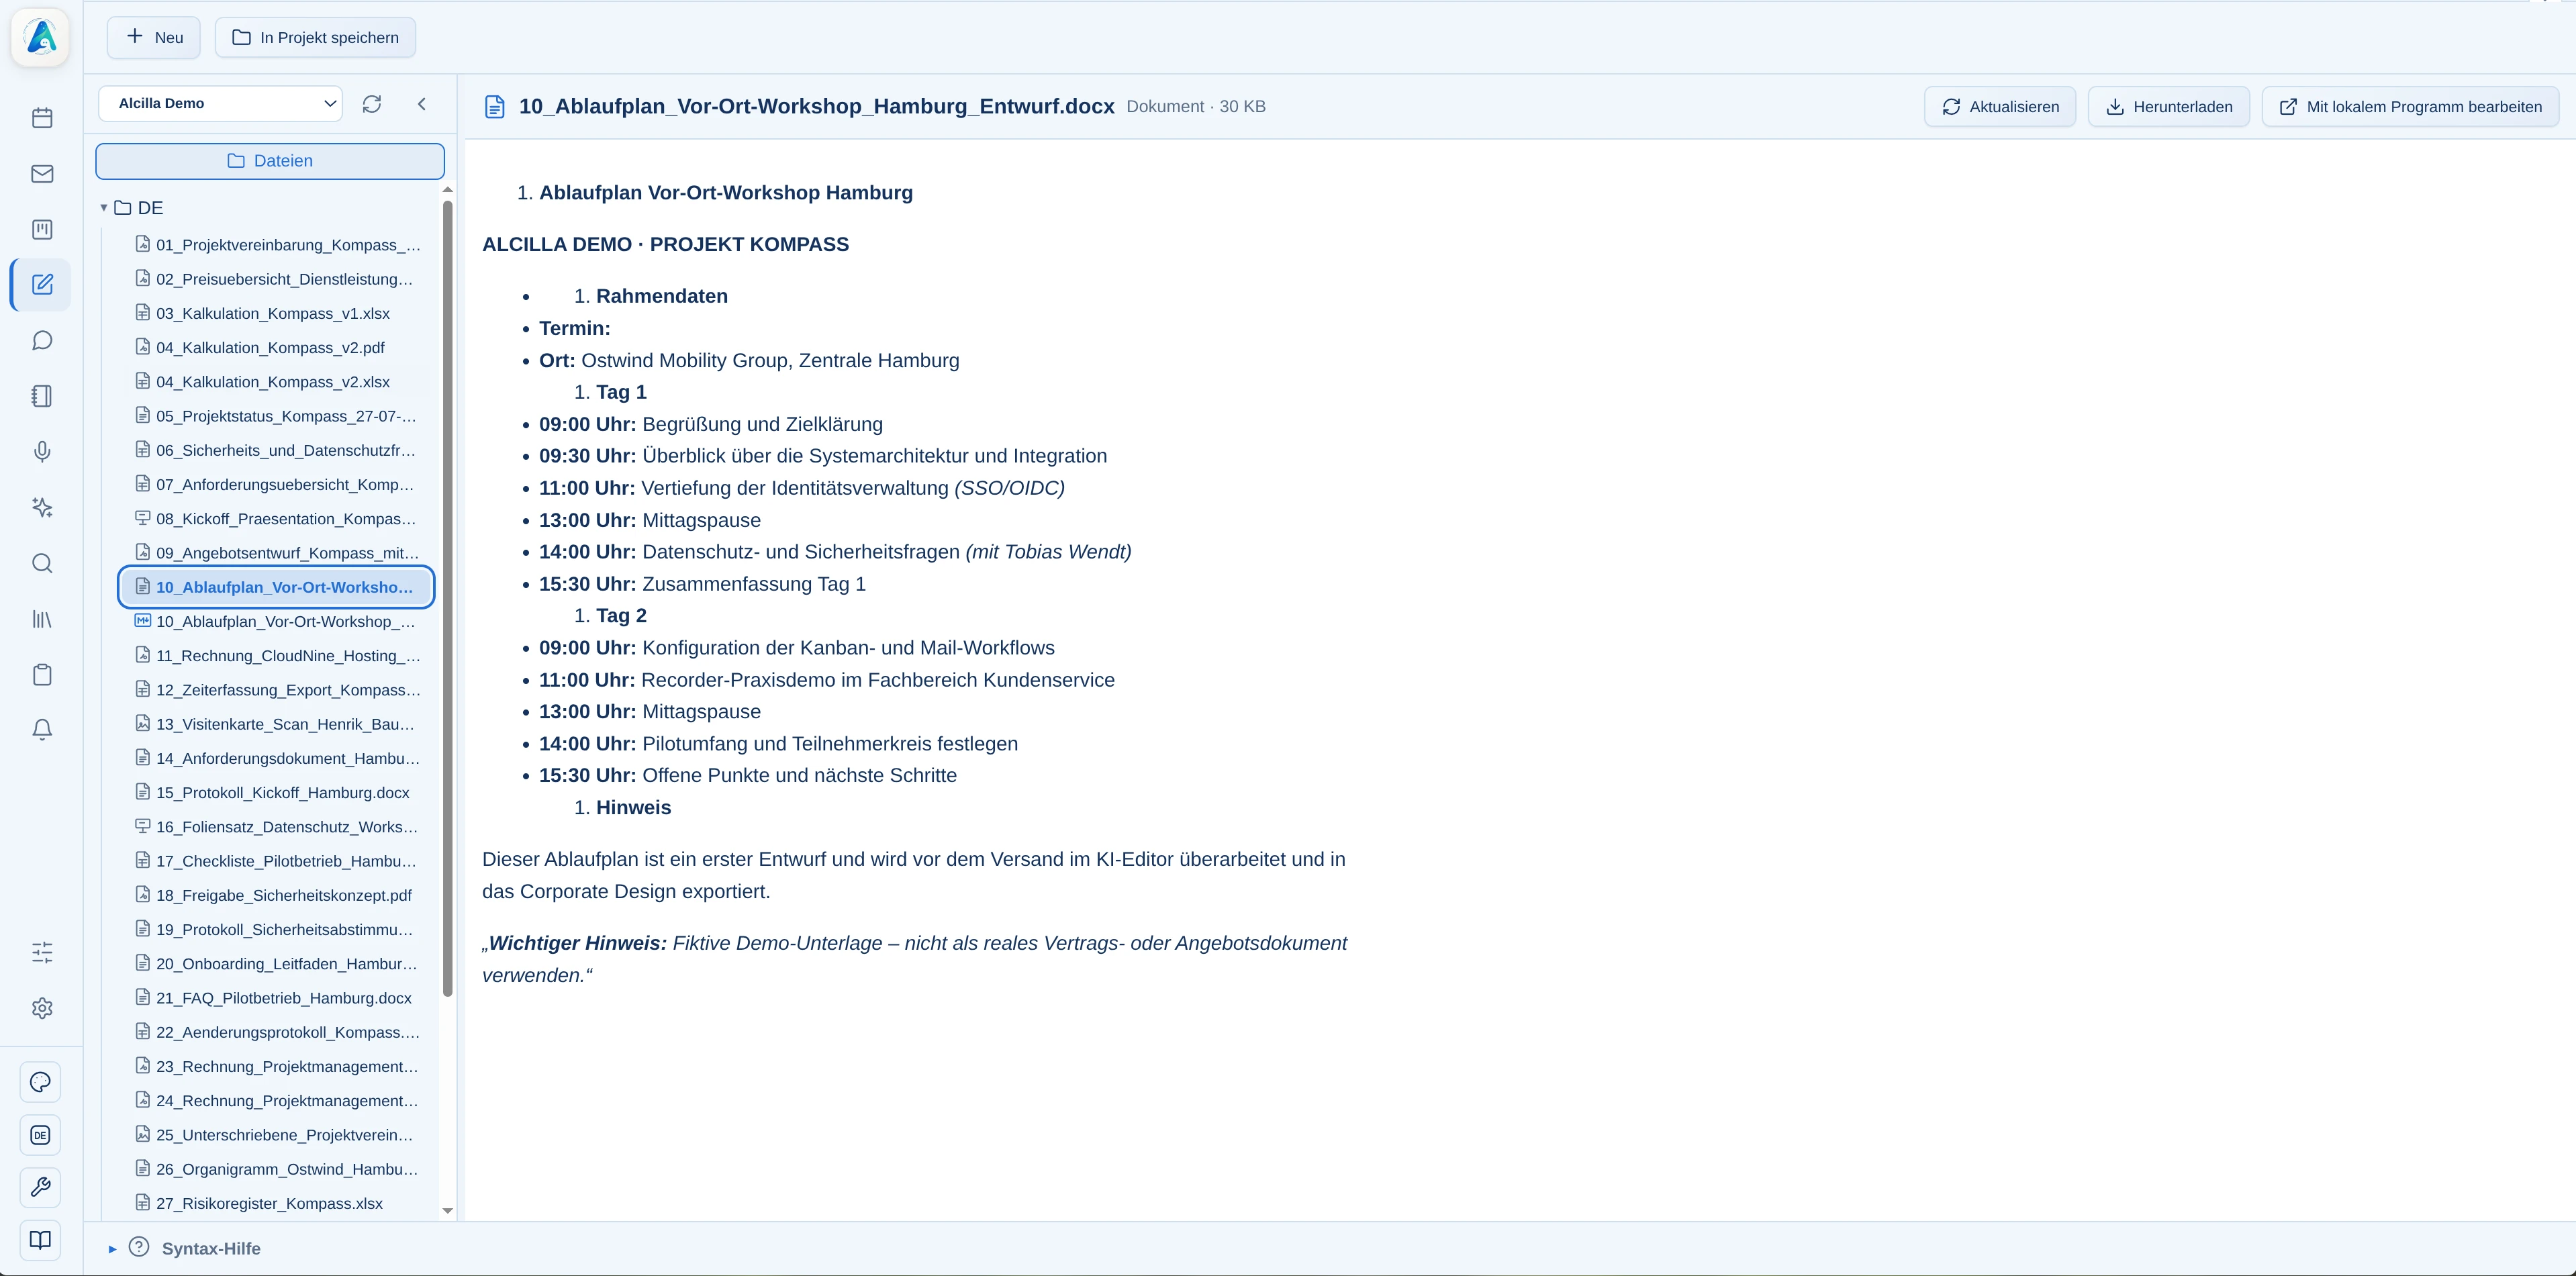Click the file list scrollbar thumb
This screenshot has width=2576, height=1276.
click(x=448, y=598)
